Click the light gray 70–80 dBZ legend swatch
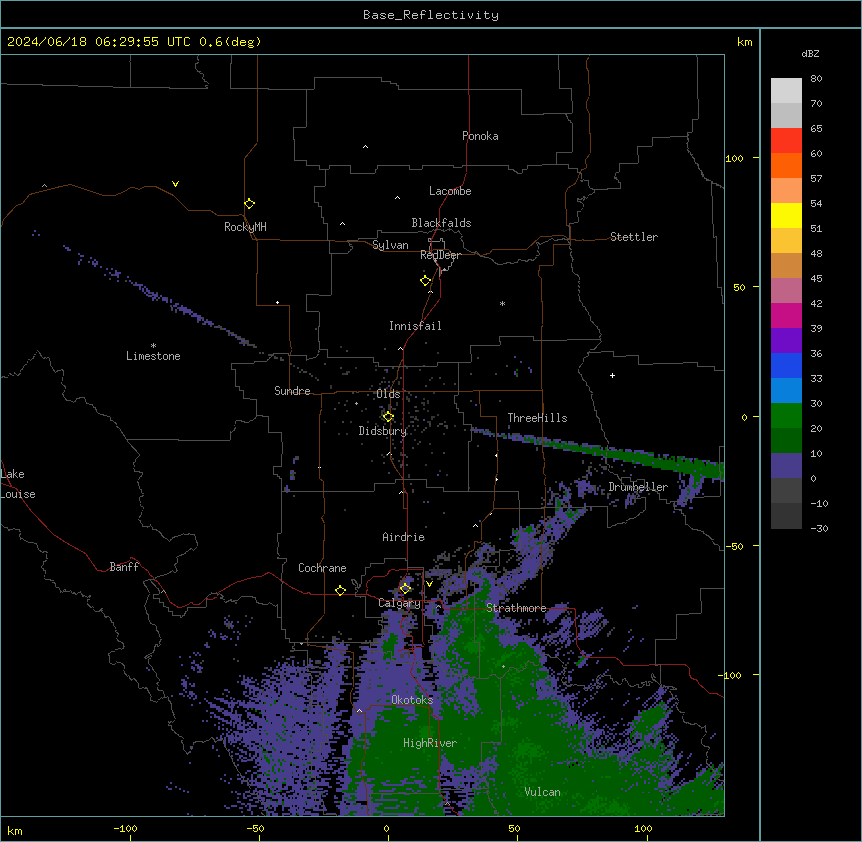The width and height of the screenshot is (862, 842). (786, 91)
